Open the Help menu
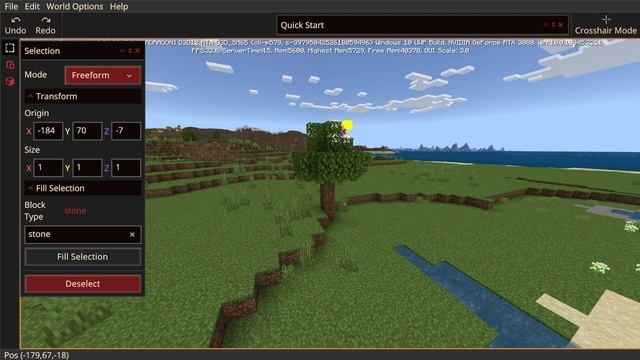 tap(119, 7)
